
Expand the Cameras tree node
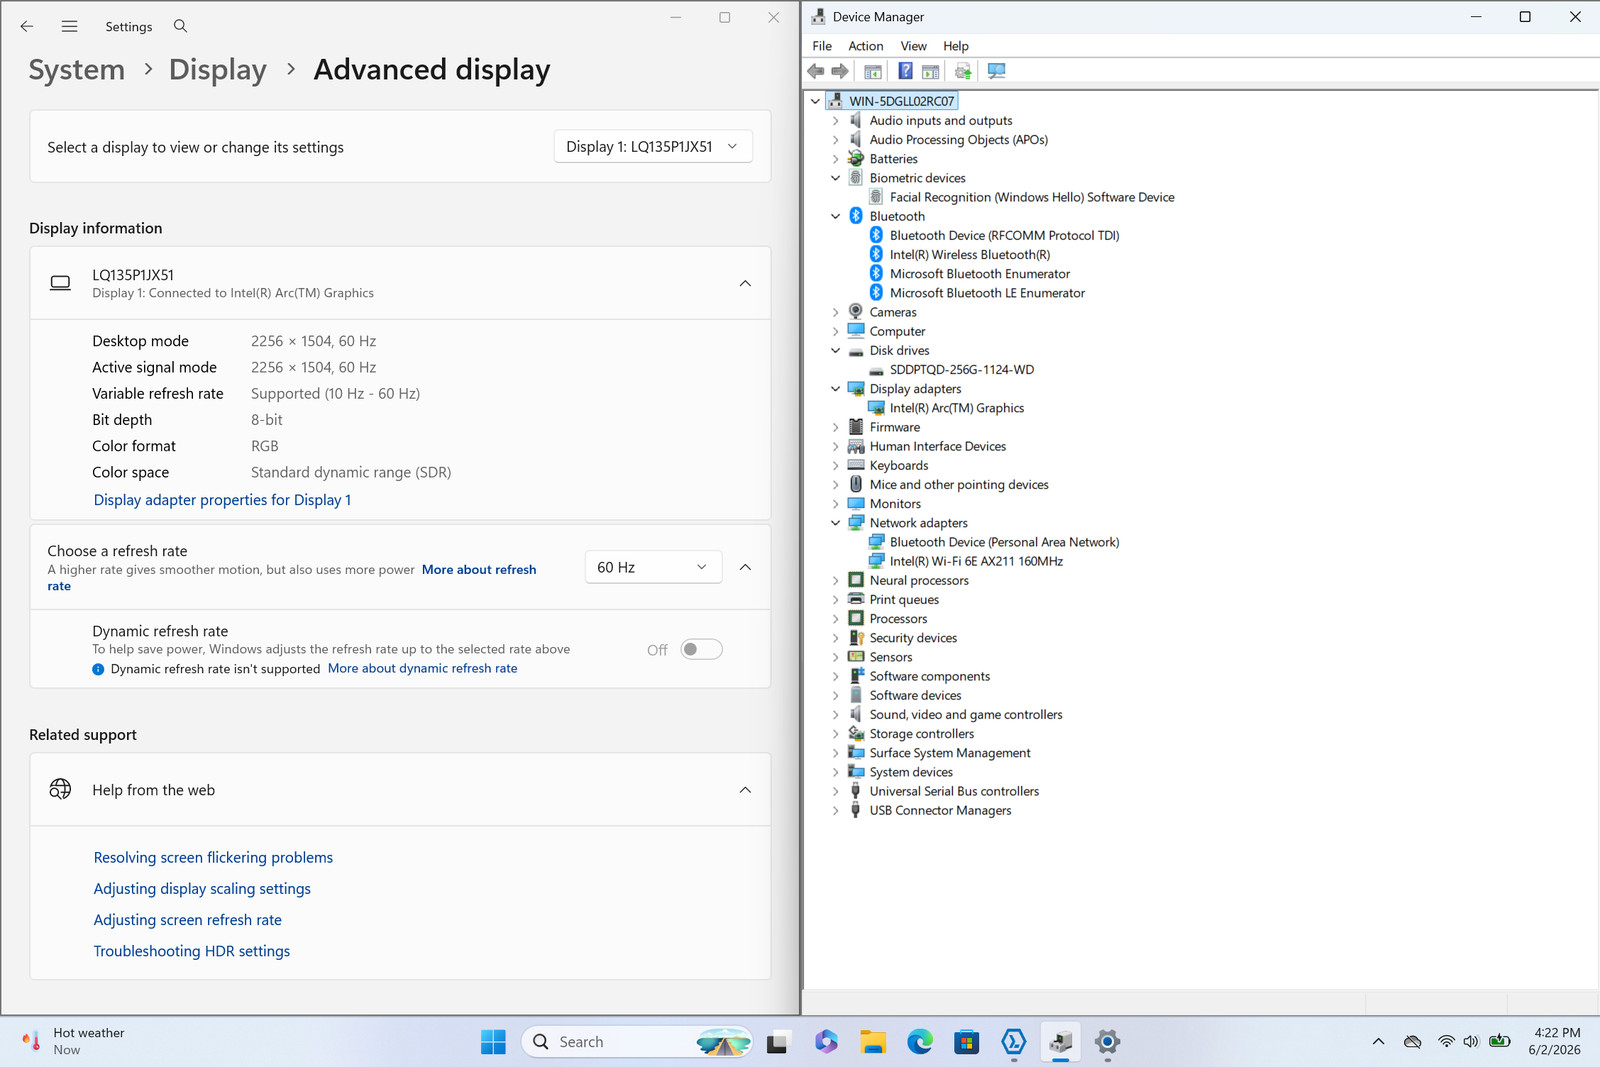pos(836,313)
